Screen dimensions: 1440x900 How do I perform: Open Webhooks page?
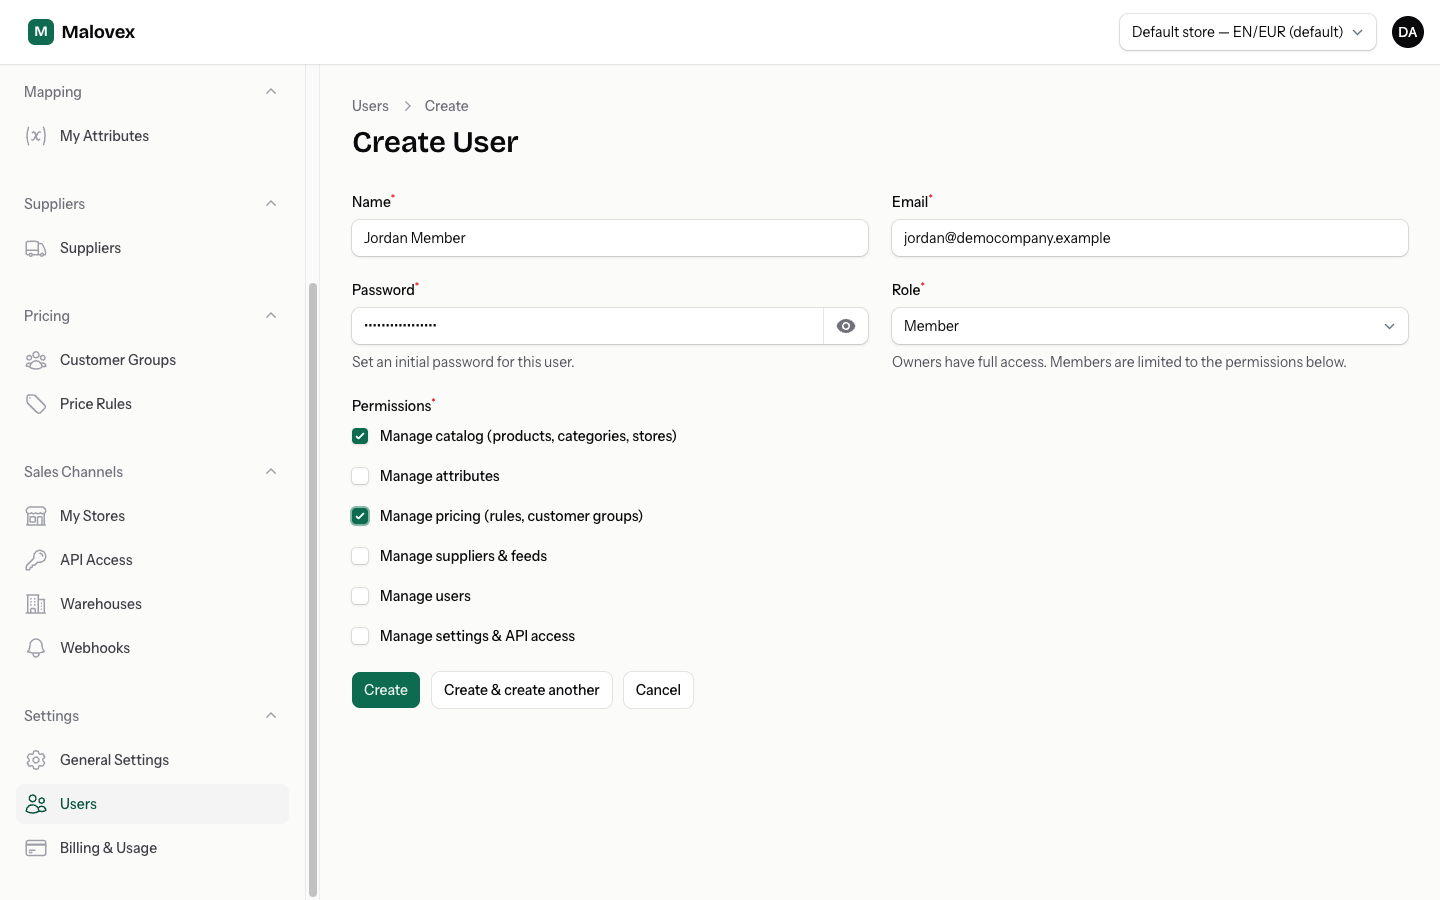152,648
